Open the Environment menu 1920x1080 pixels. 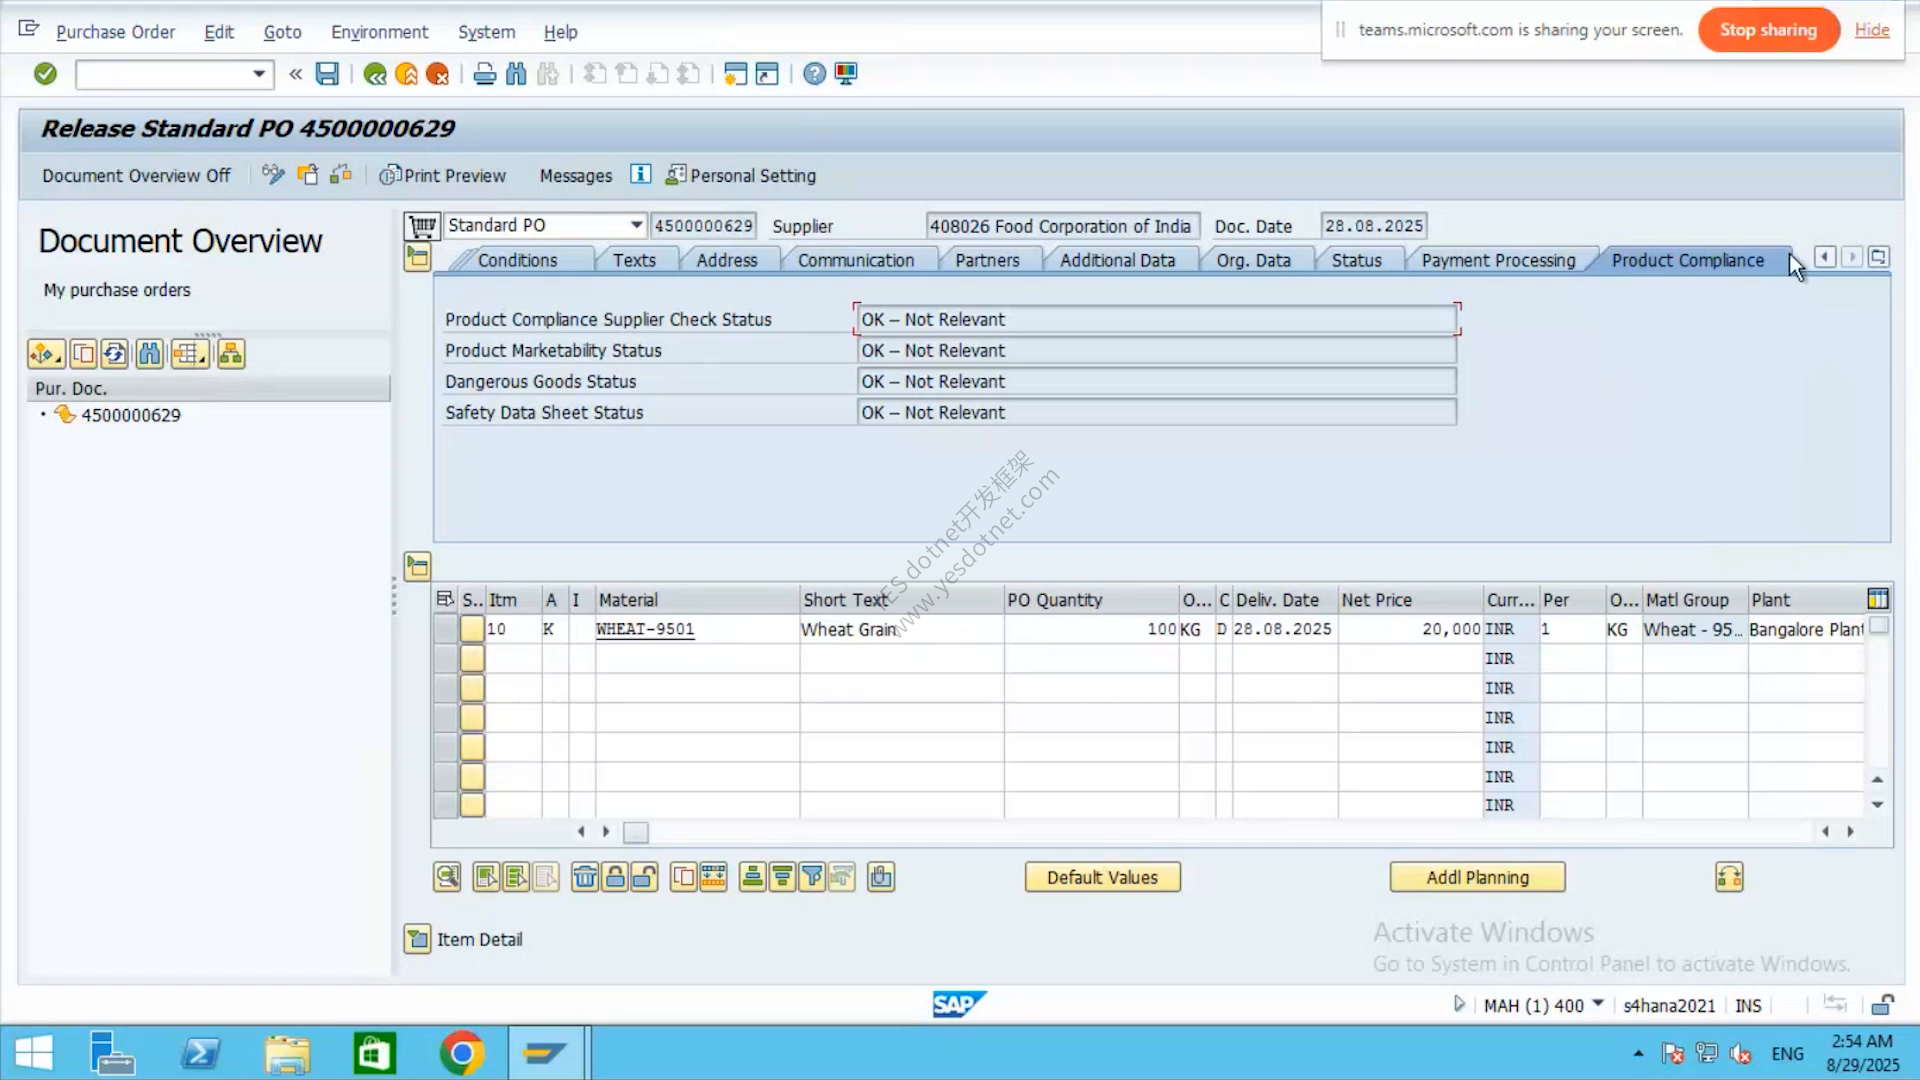[379, 32]
